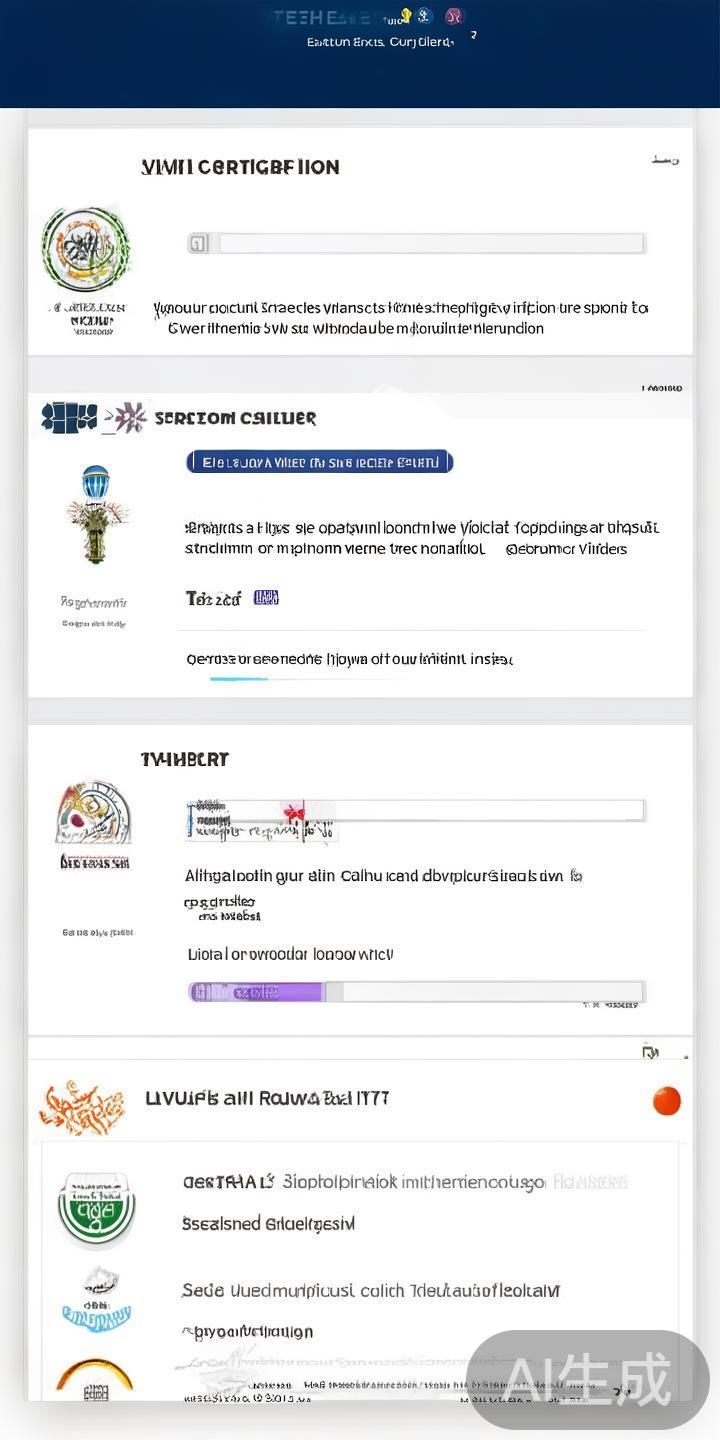Open the round green wreath emblem
Image resolution: width=720 pixels, height=1440 pixels.
(x=86, y=250)
